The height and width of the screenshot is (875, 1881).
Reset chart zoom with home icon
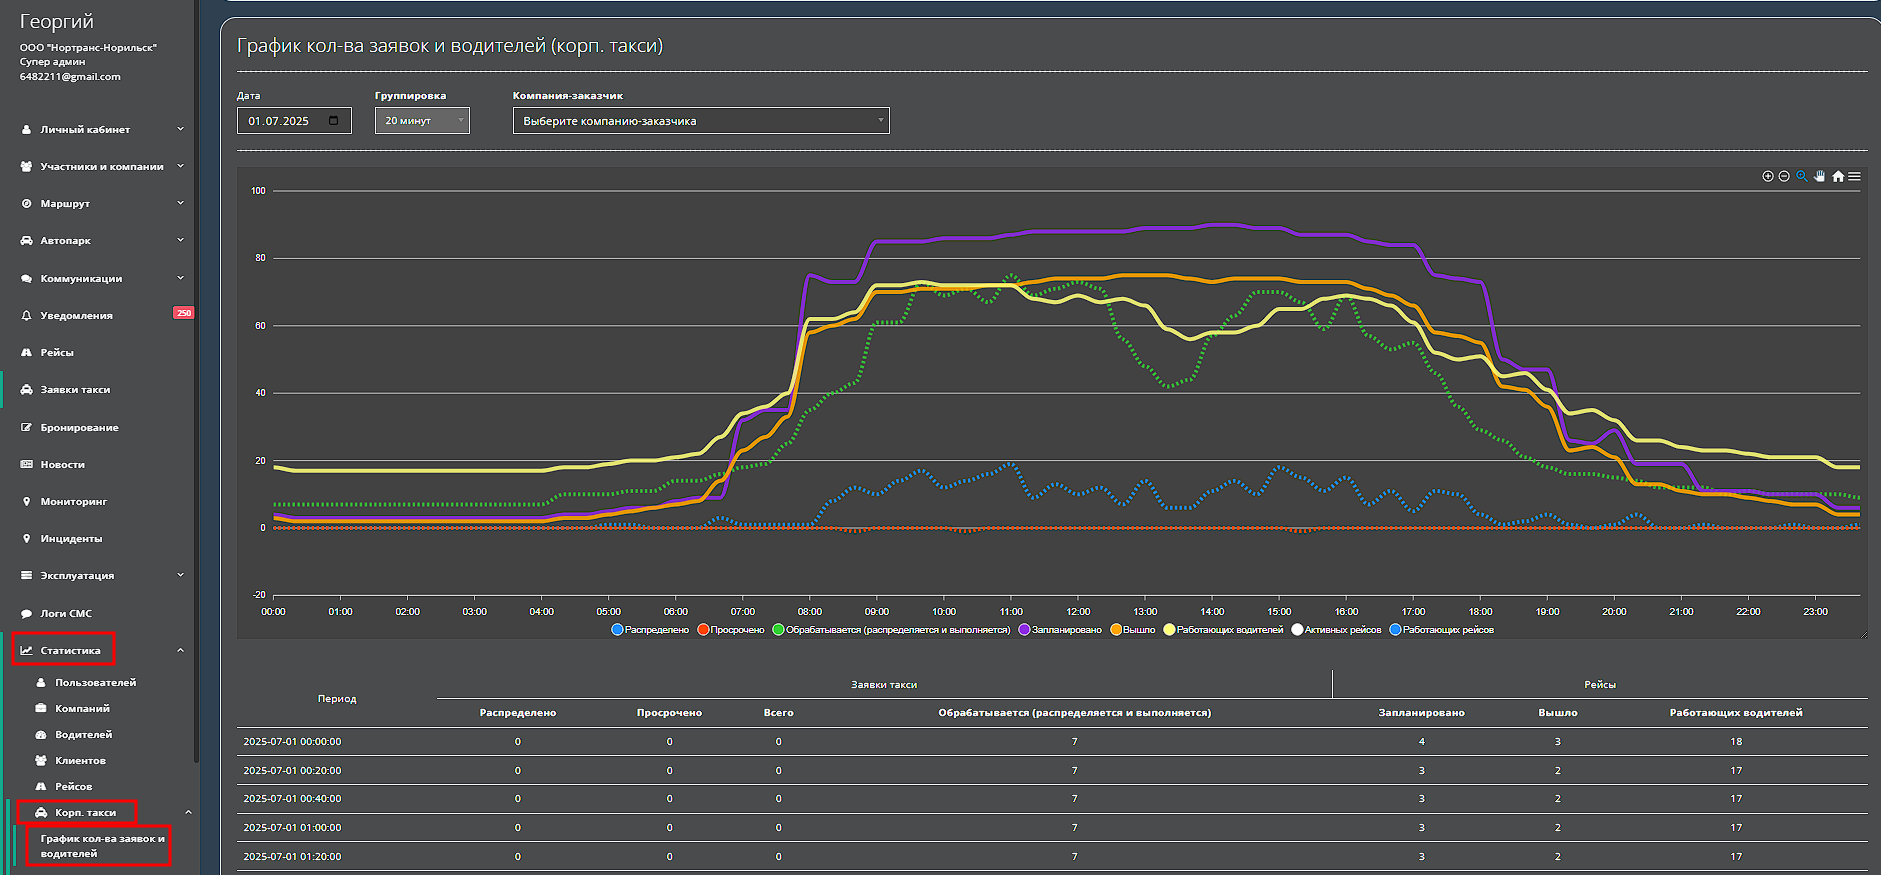pos(1838,176)
